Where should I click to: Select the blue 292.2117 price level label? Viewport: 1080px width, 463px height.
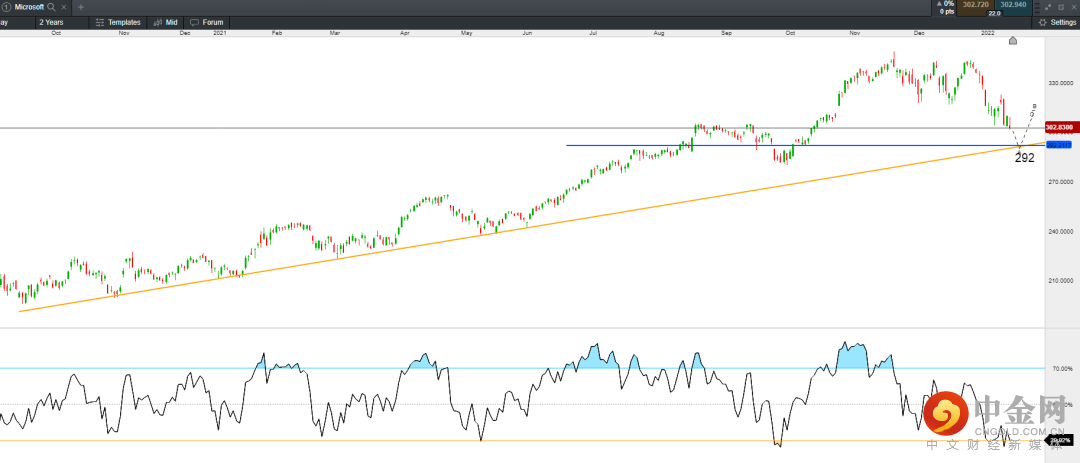coord(1058,145)
